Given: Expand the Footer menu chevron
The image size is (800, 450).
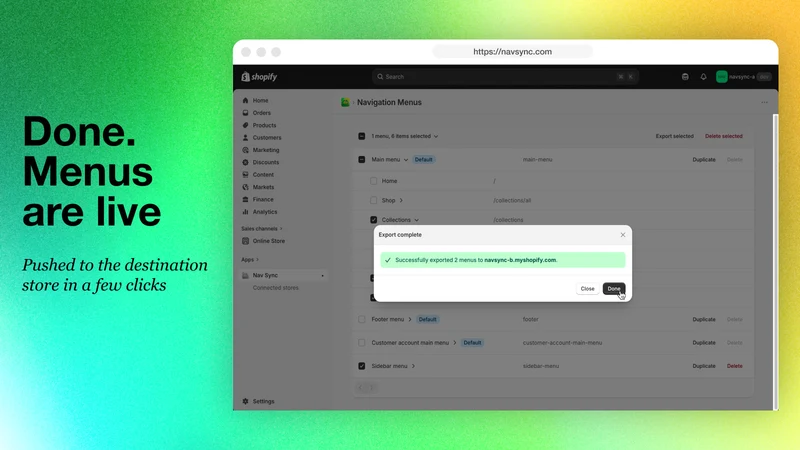Looking at the screenshot, I should (x=410, y=319).
